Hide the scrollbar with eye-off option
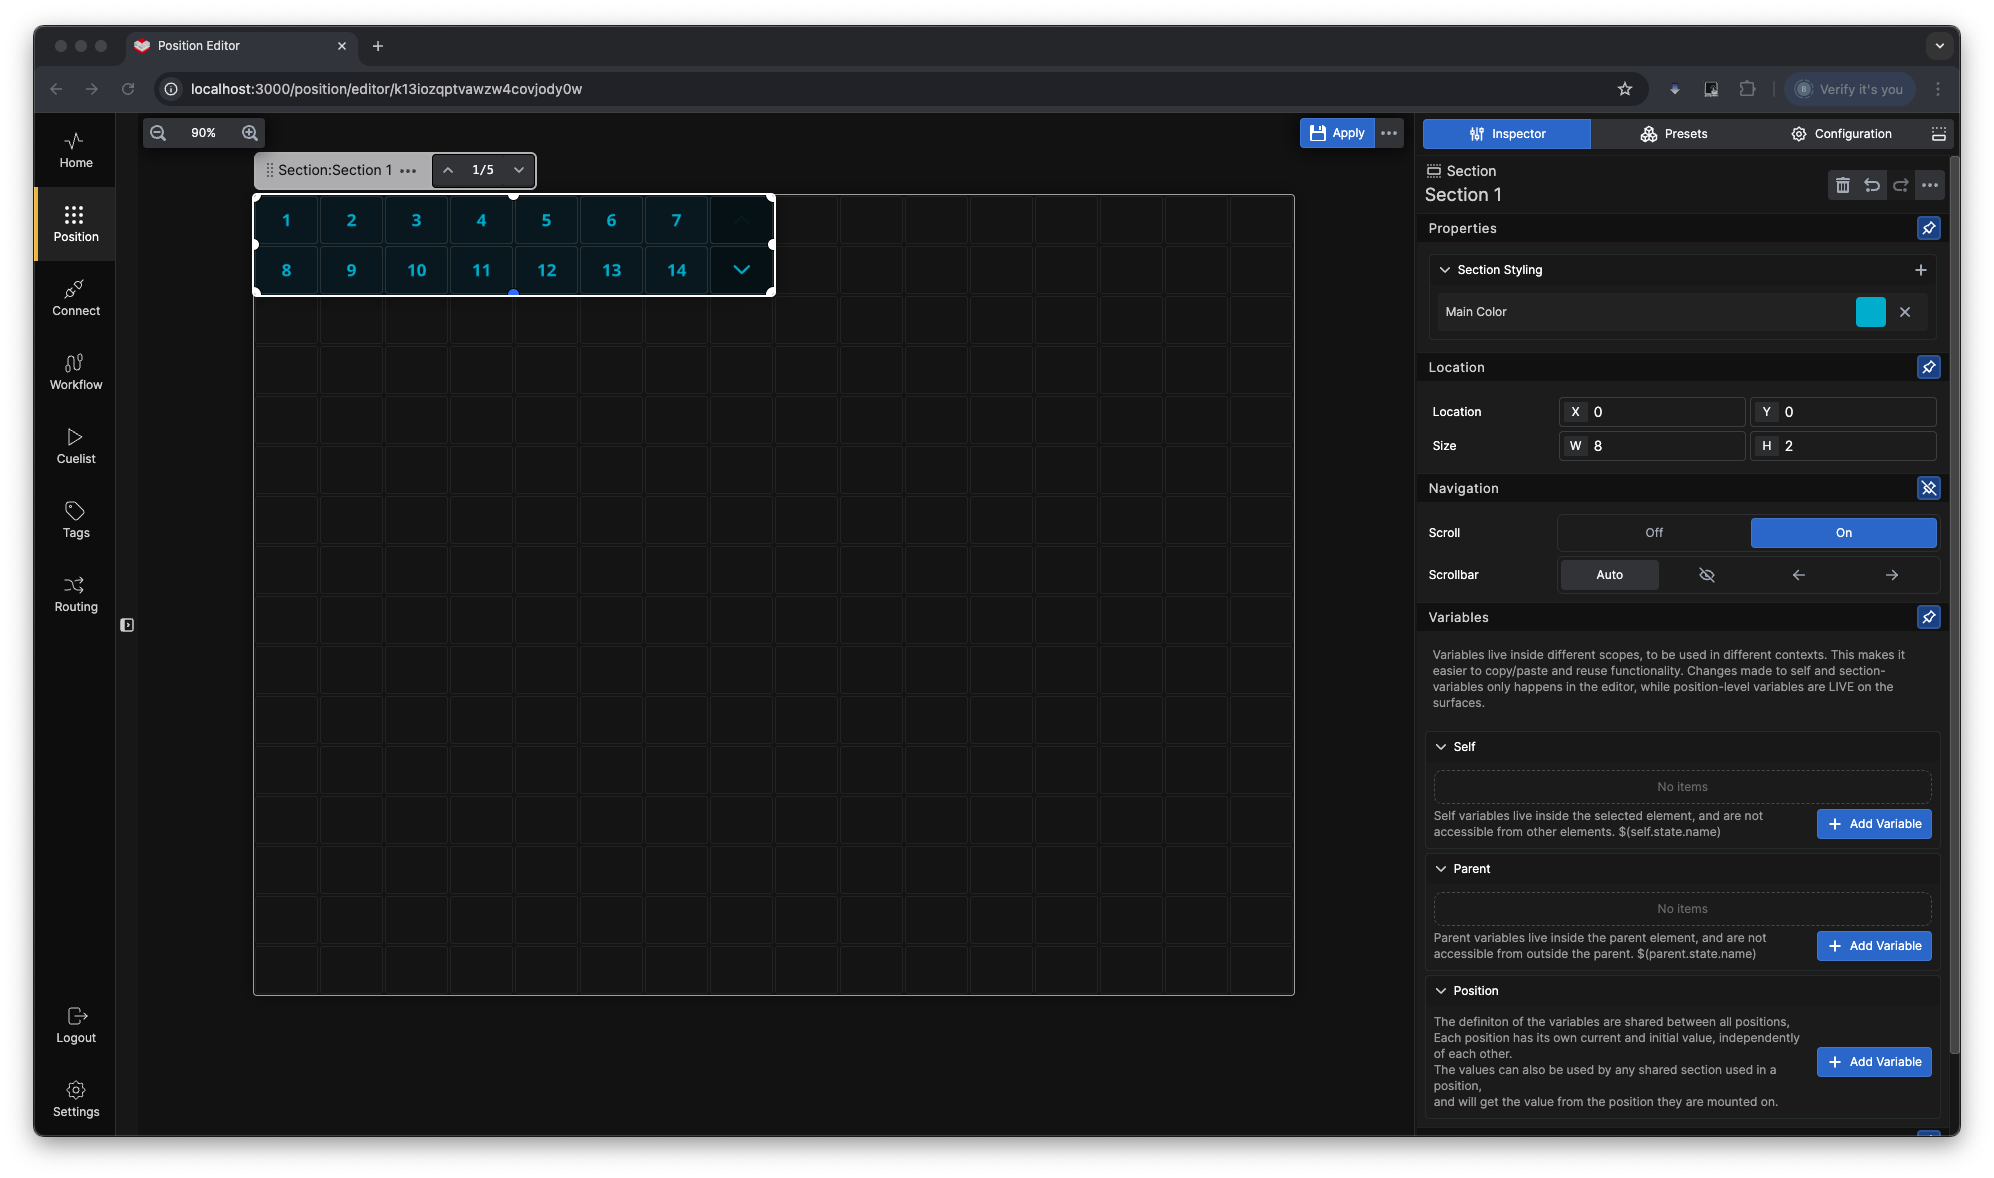Viewport: 1994px width, 1178px height. (x=1706, y=575)
